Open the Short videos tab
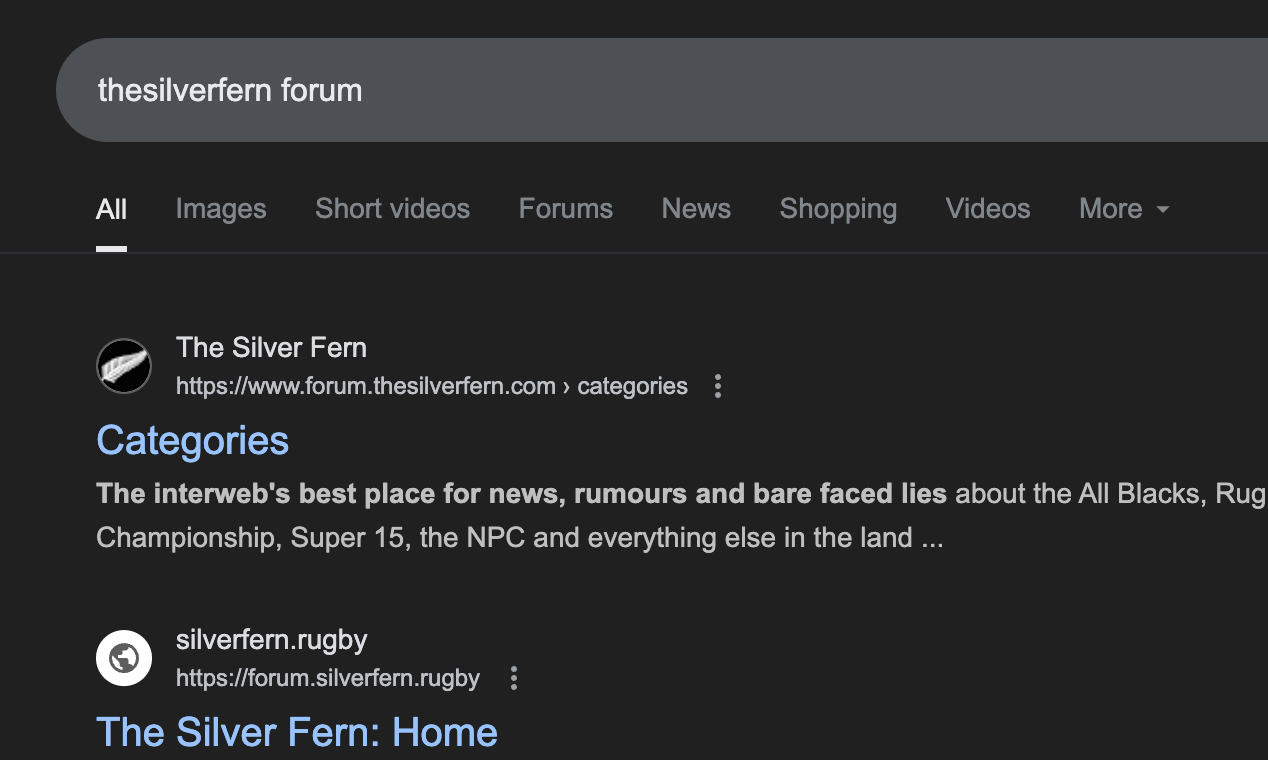 (392, 209)
